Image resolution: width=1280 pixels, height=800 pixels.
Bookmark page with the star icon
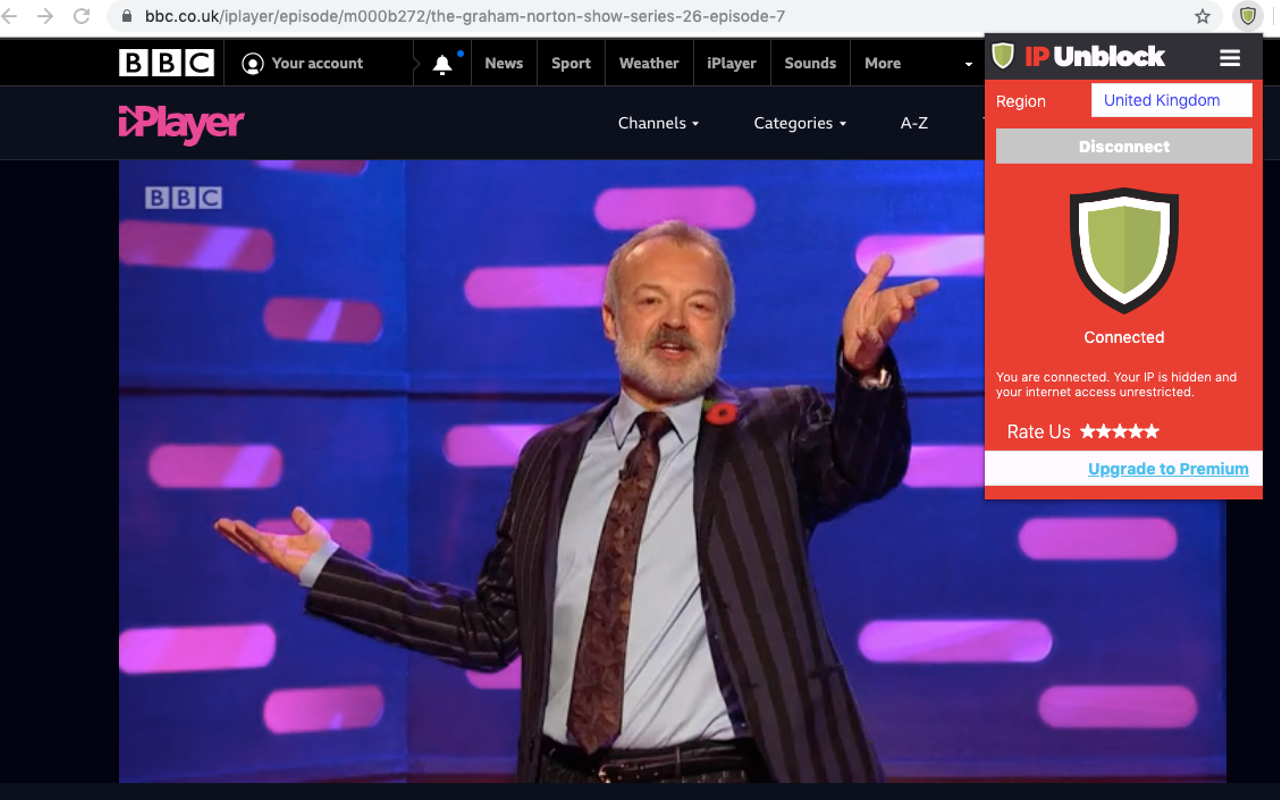(1203, 16)
